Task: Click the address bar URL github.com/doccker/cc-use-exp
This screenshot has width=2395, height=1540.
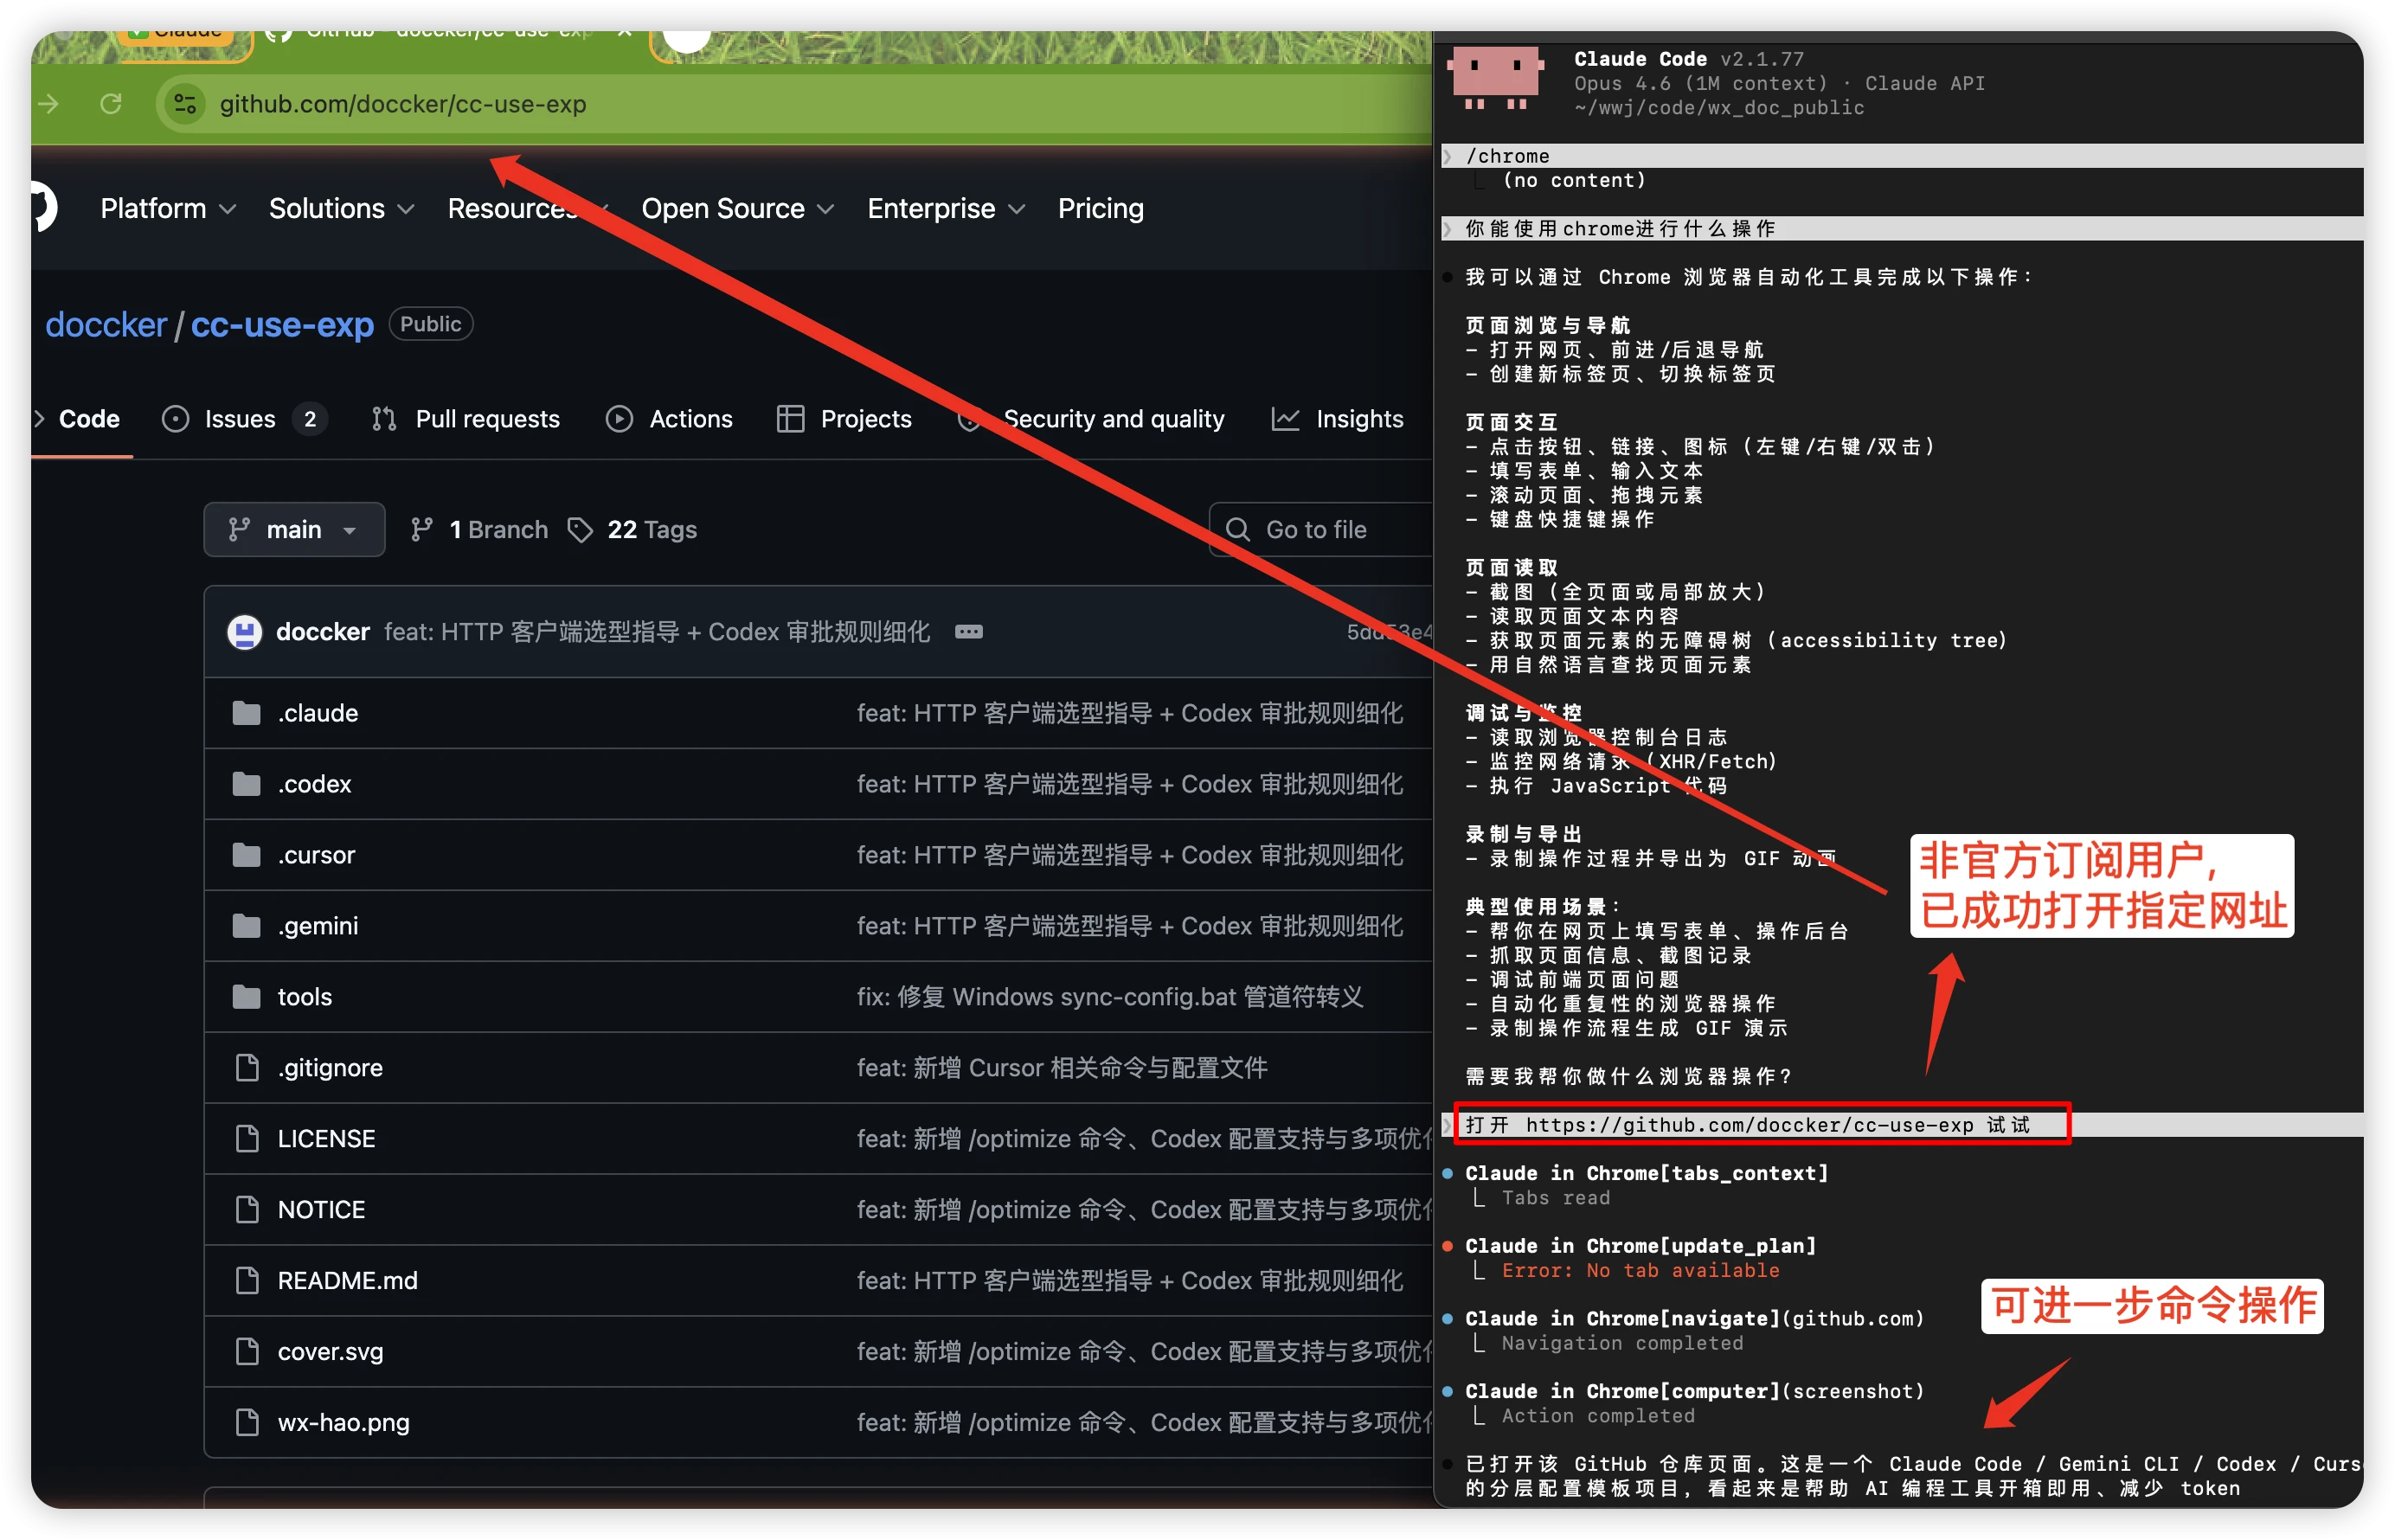Action: 403,104
